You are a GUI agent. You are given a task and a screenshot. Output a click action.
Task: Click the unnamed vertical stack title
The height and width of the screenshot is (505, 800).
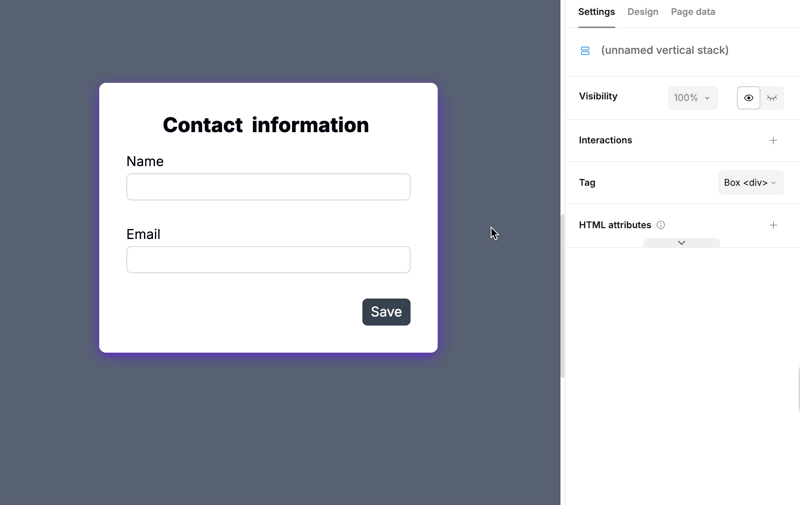(665, 50)
